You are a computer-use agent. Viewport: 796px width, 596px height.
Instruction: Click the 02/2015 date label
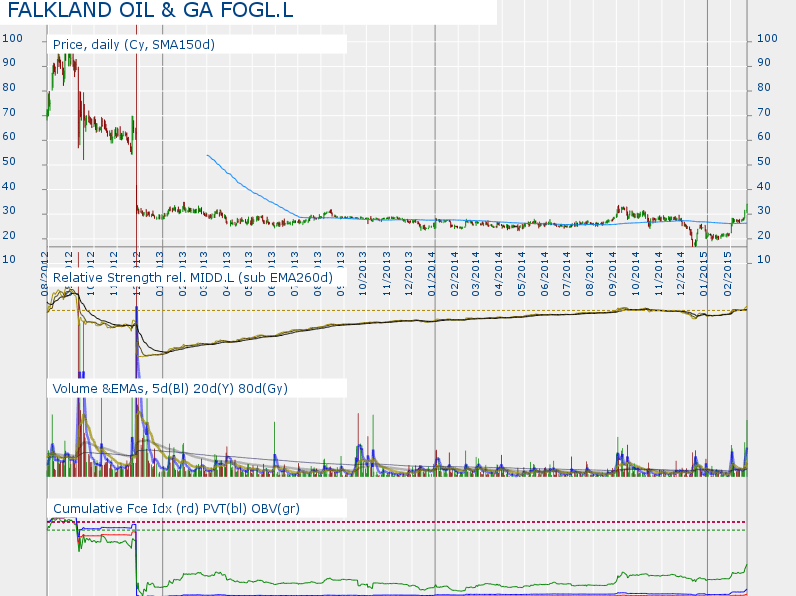tap(727, 274)
